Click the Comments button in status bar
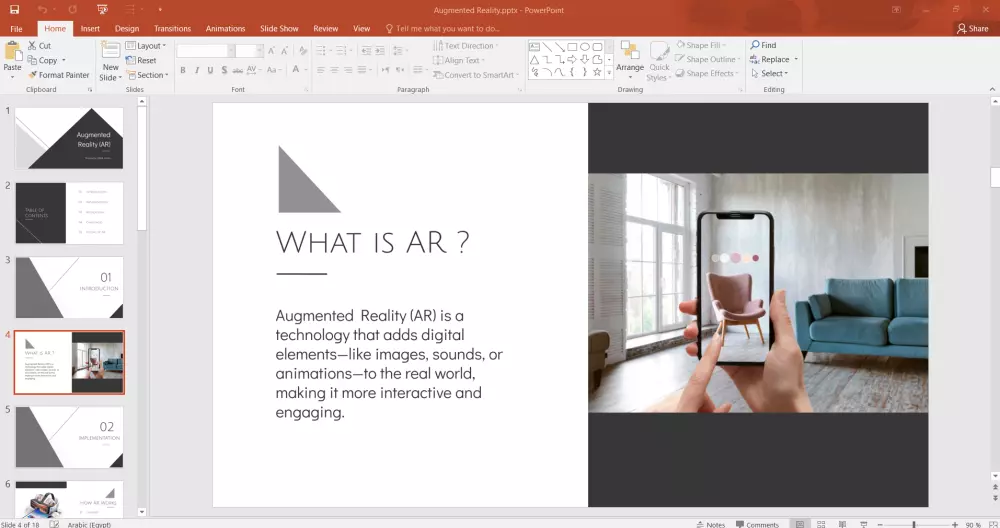This screenshot has height=528, width=1000. point(757,524)
